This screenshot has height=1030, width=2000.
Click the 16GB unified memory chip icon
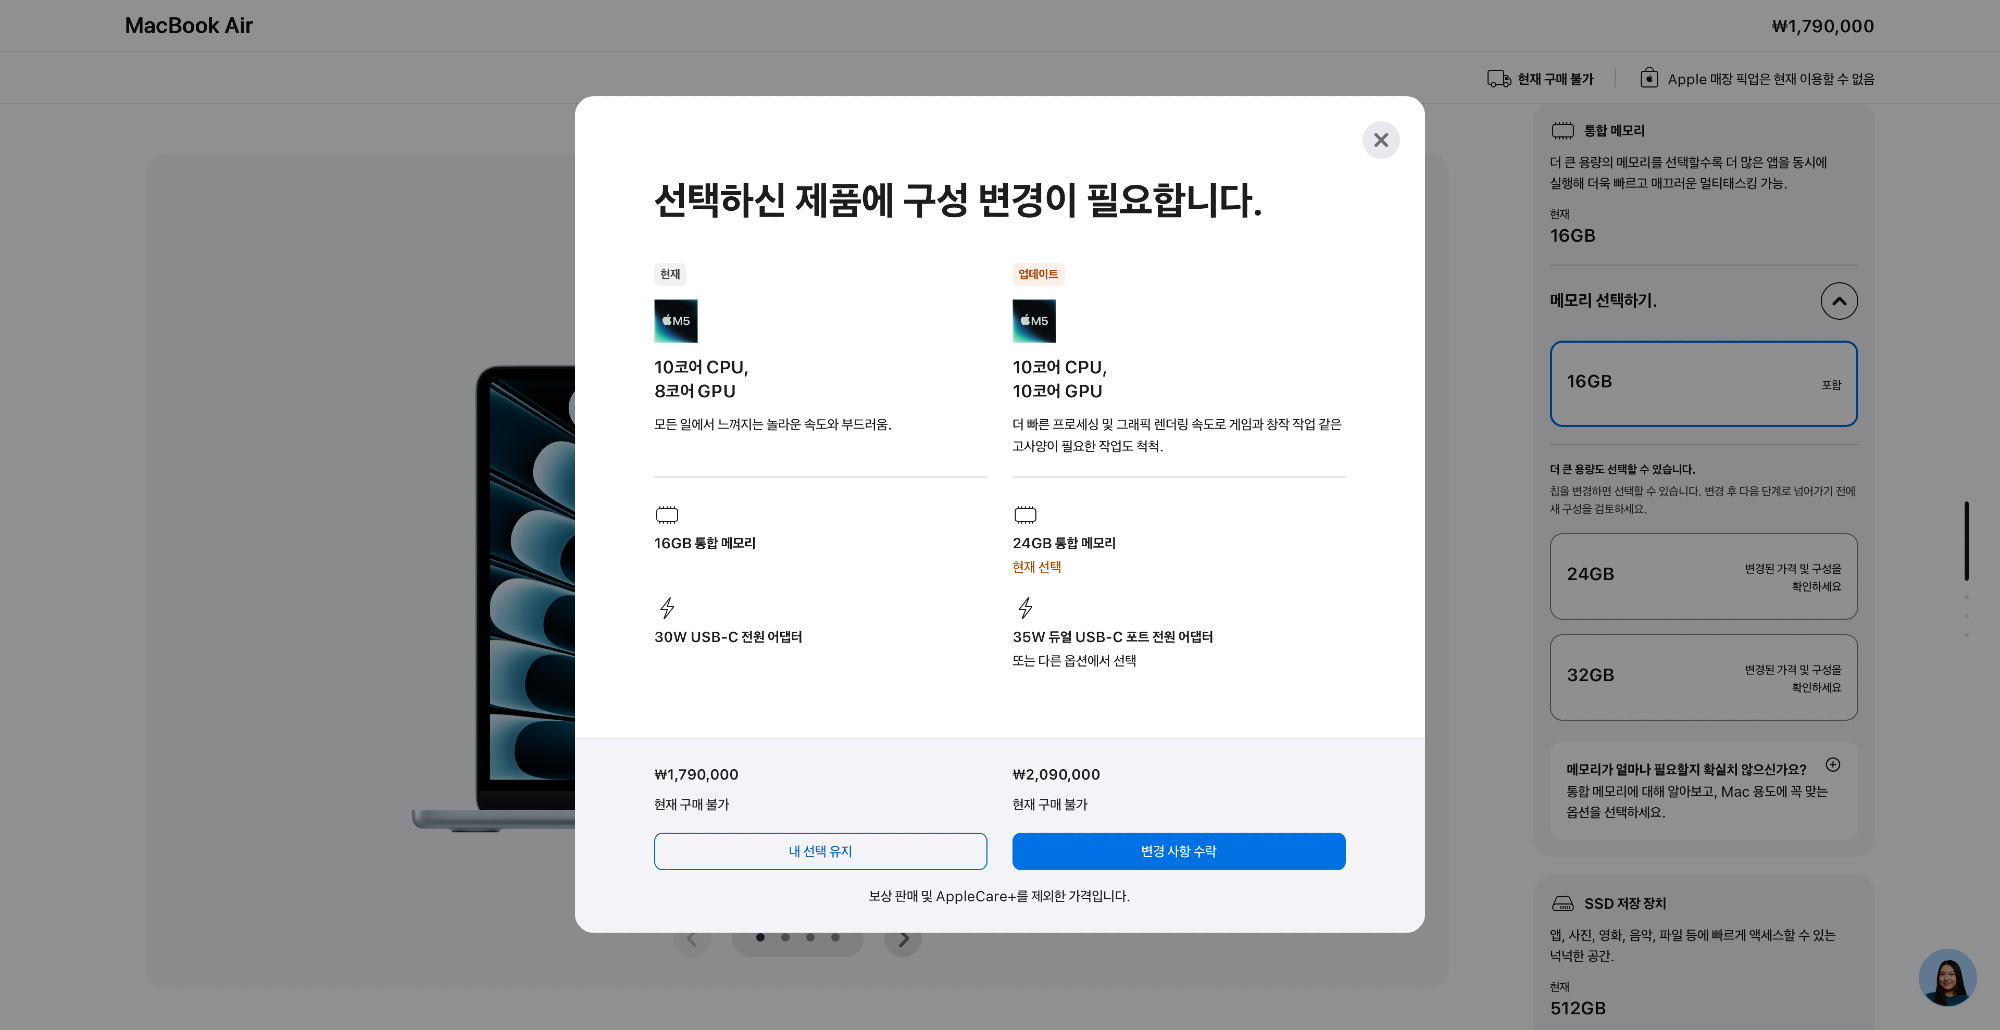pos(667,515)
